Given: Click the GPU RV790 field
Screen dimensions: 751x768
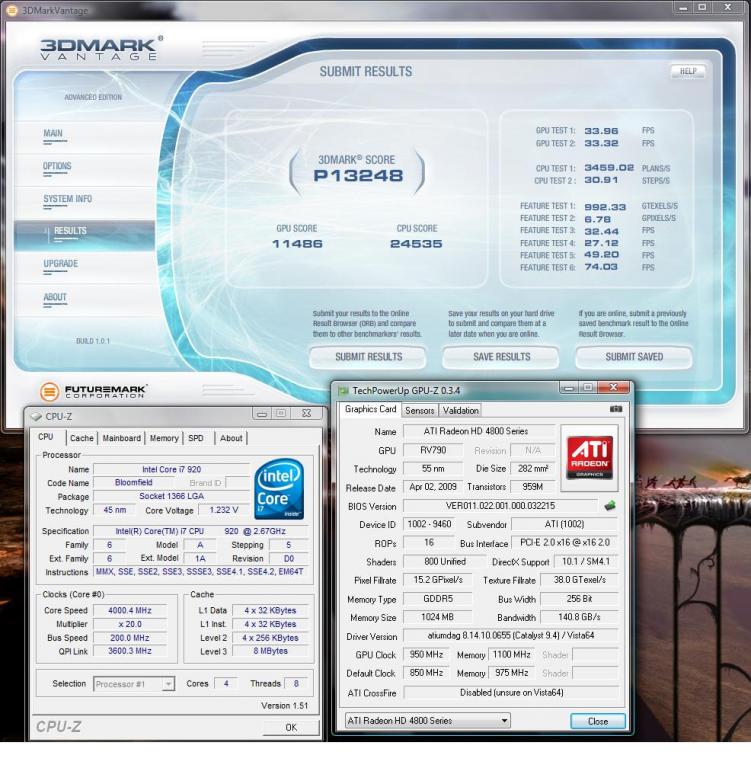Looking at the screenshot, I should (433, 450).
